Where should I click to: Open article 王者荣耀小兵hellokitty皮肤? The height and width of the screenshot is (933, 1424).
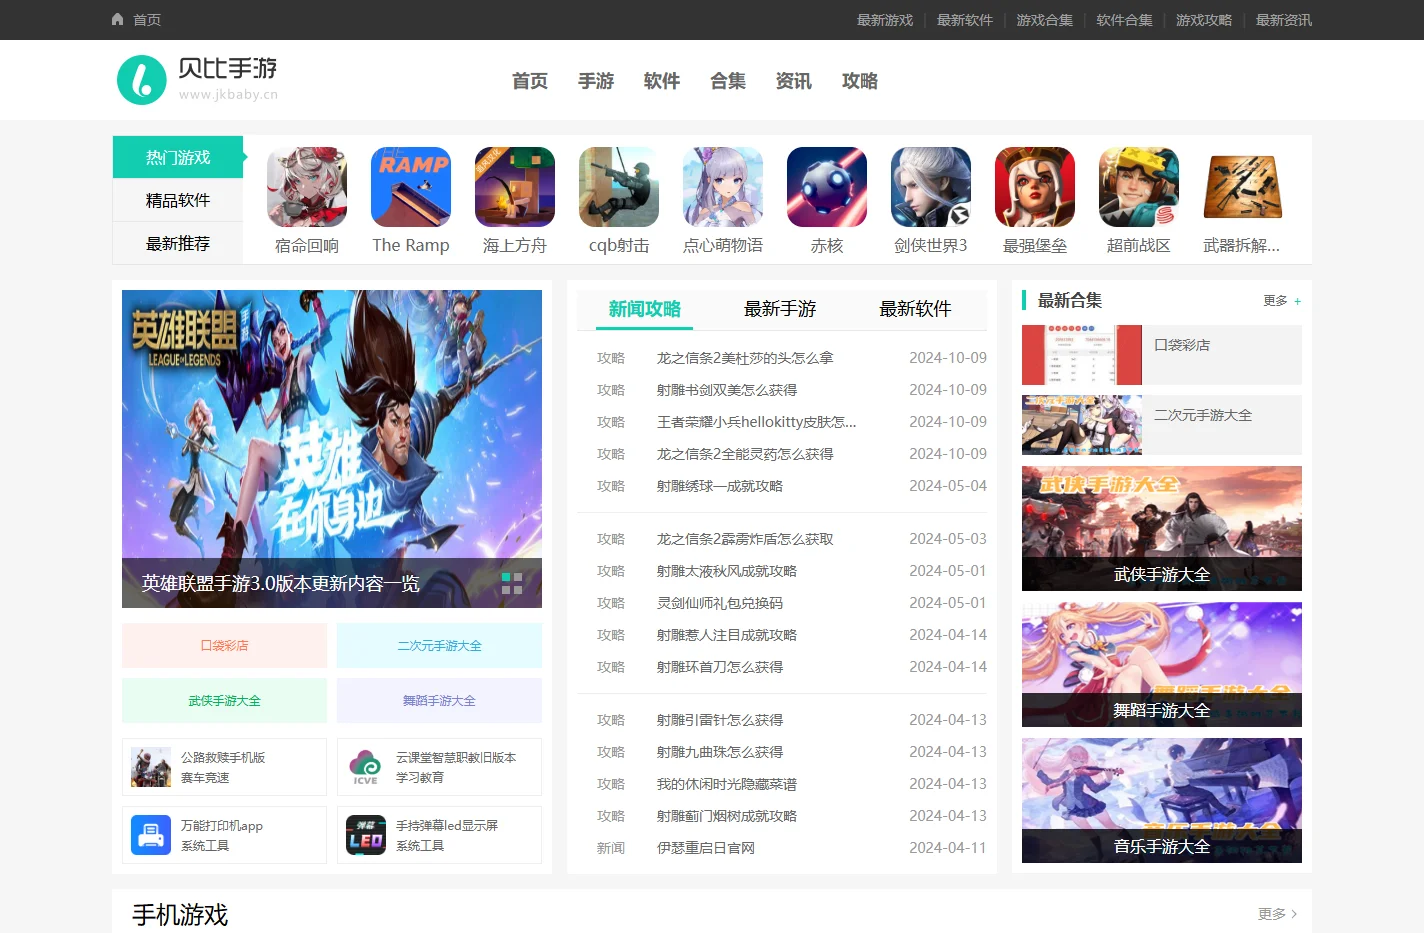(756, 422)
